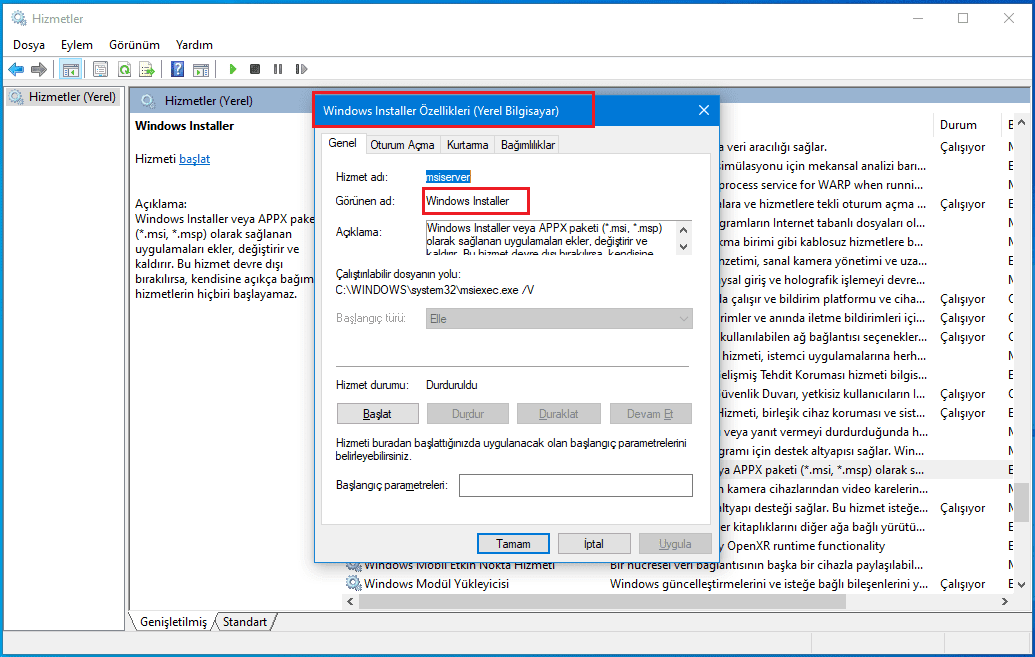1035x657 pixels.
Task: Click the Görünen ad value Windows Installer
Action: [x=467, y=201]
